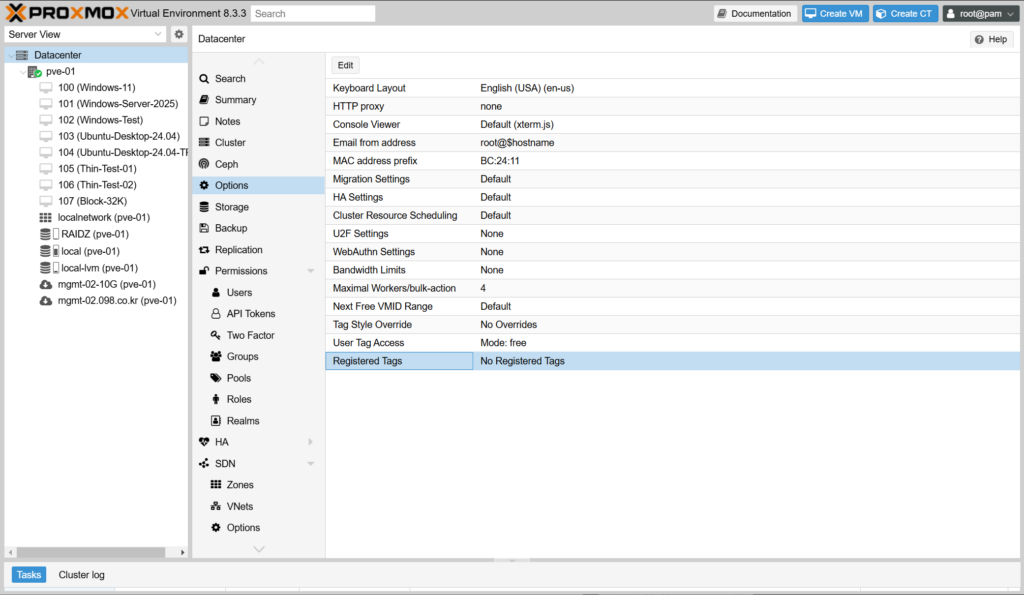Expand the HA section arrow
The width and height of the screenshot is (1024, 595).
(x=311, y=442)
